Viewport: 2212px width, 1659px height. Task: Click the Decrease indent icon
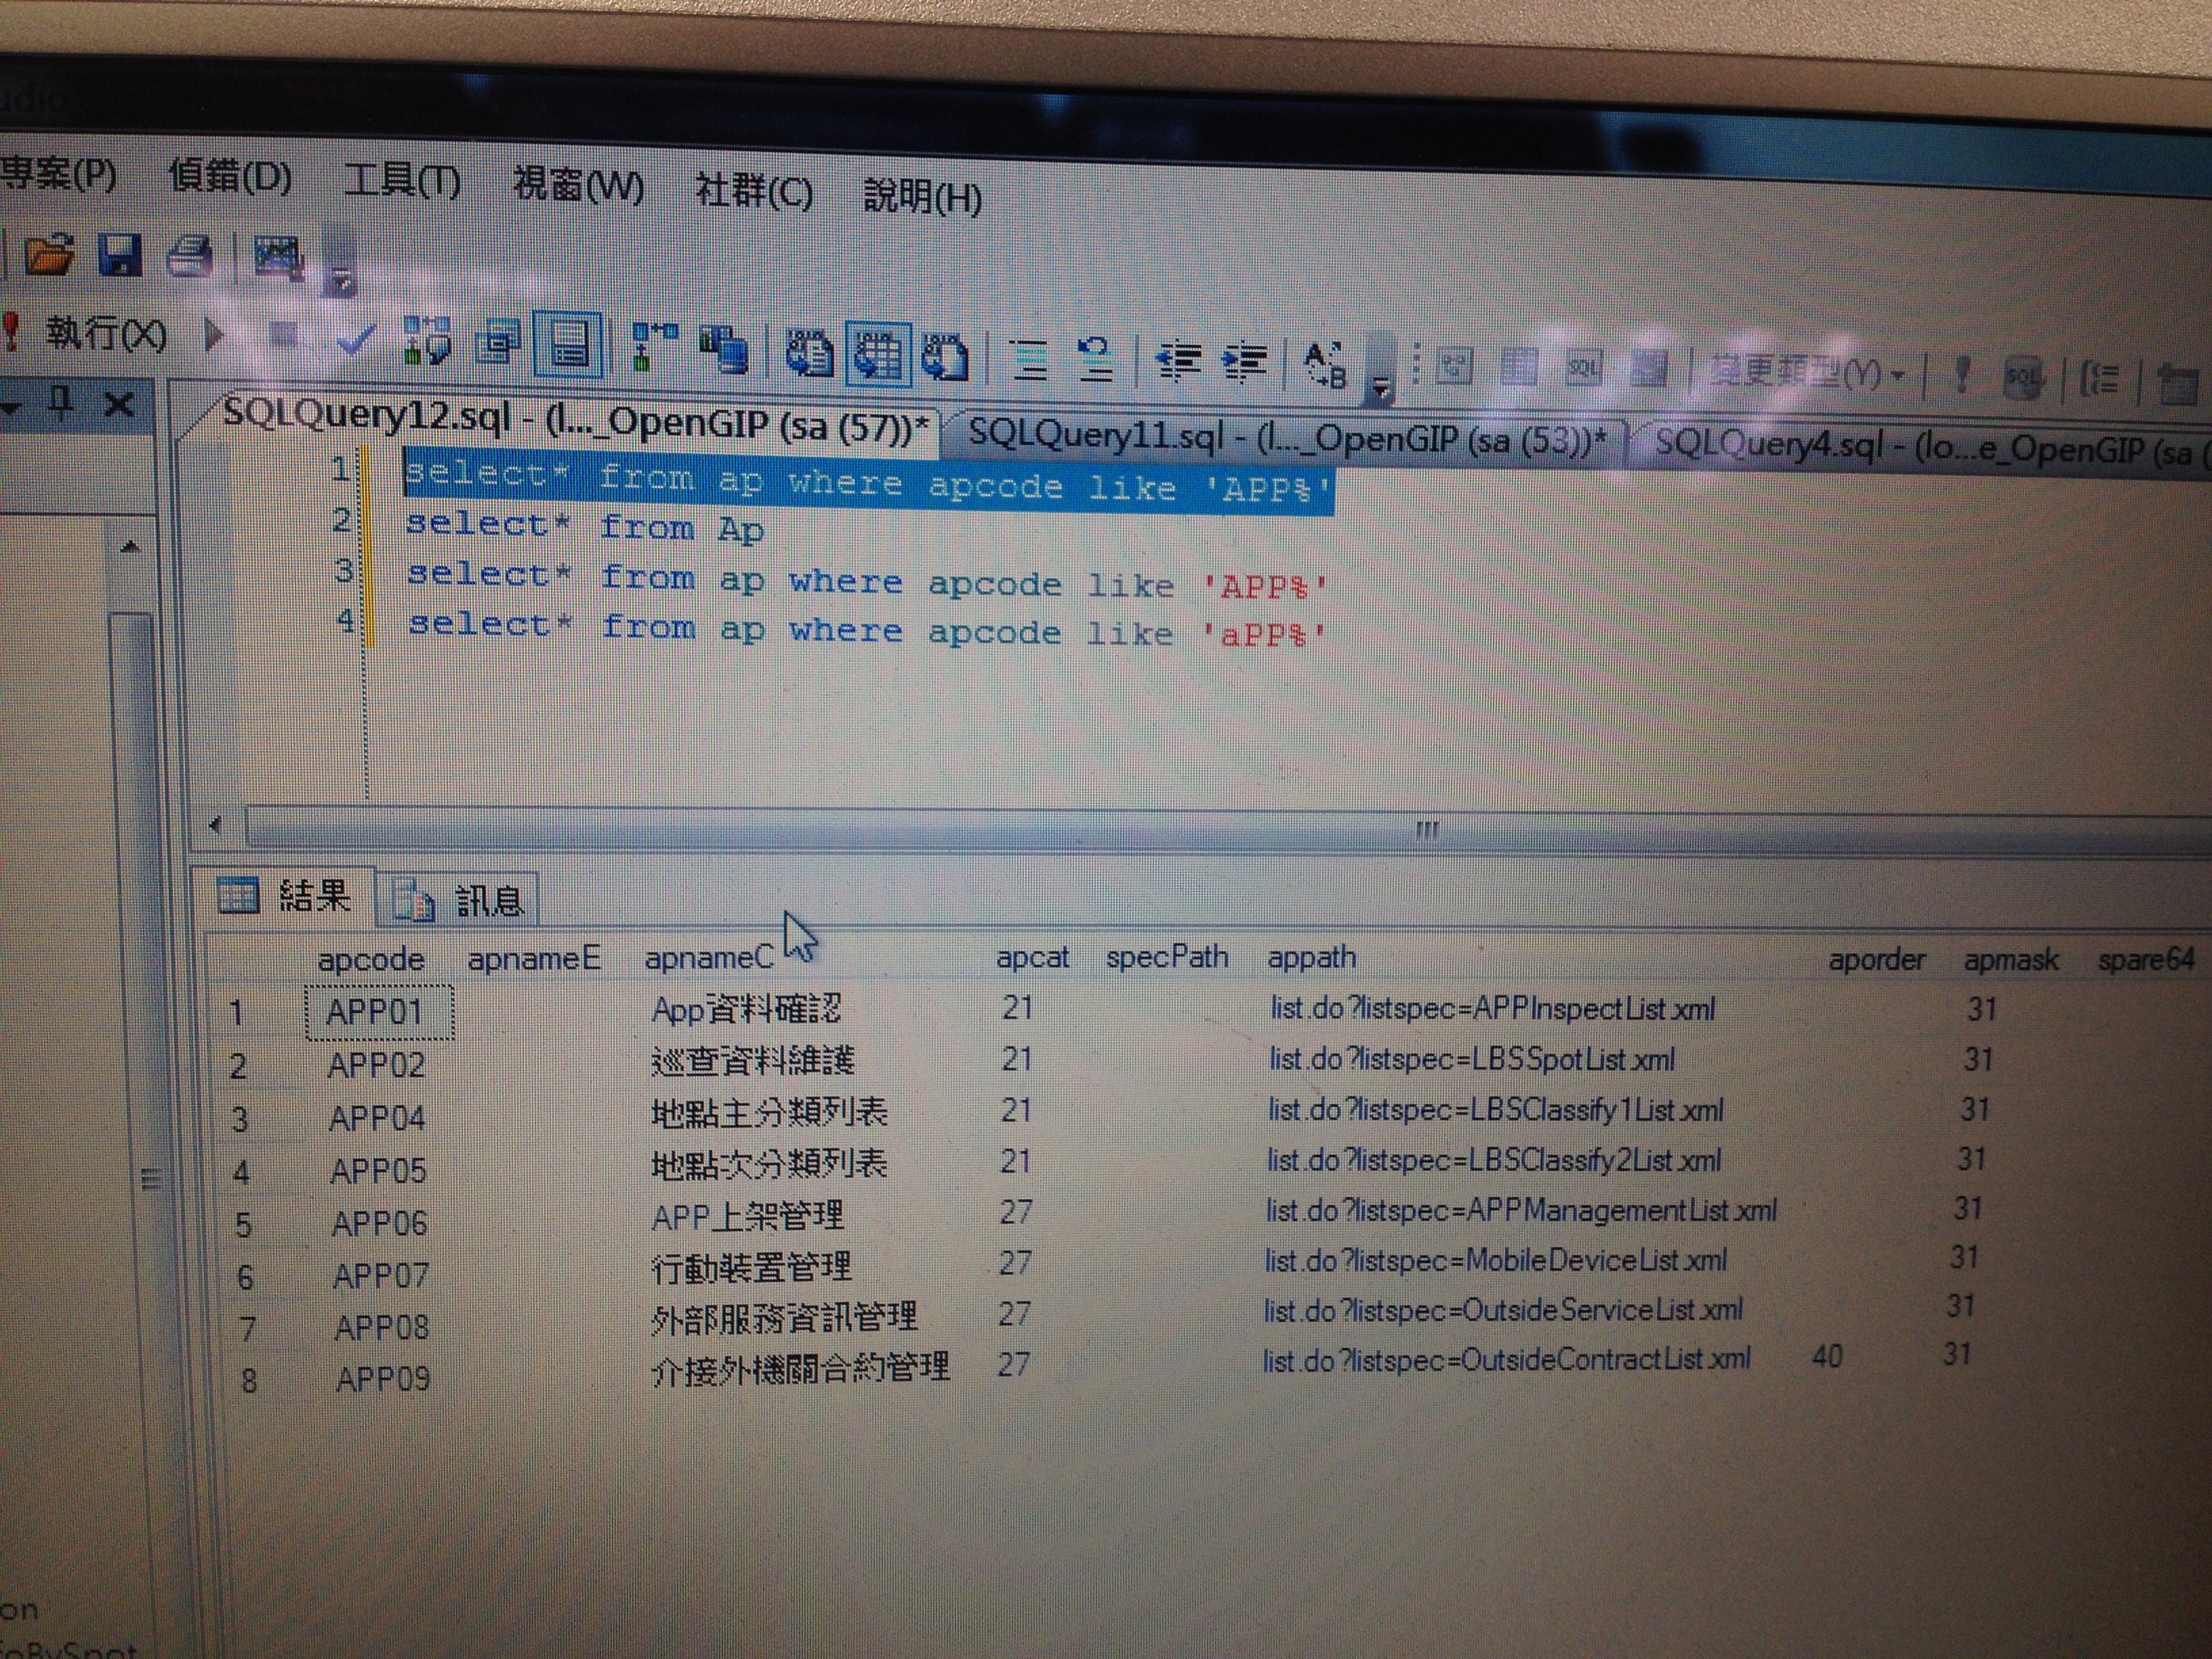[1178, 360]
